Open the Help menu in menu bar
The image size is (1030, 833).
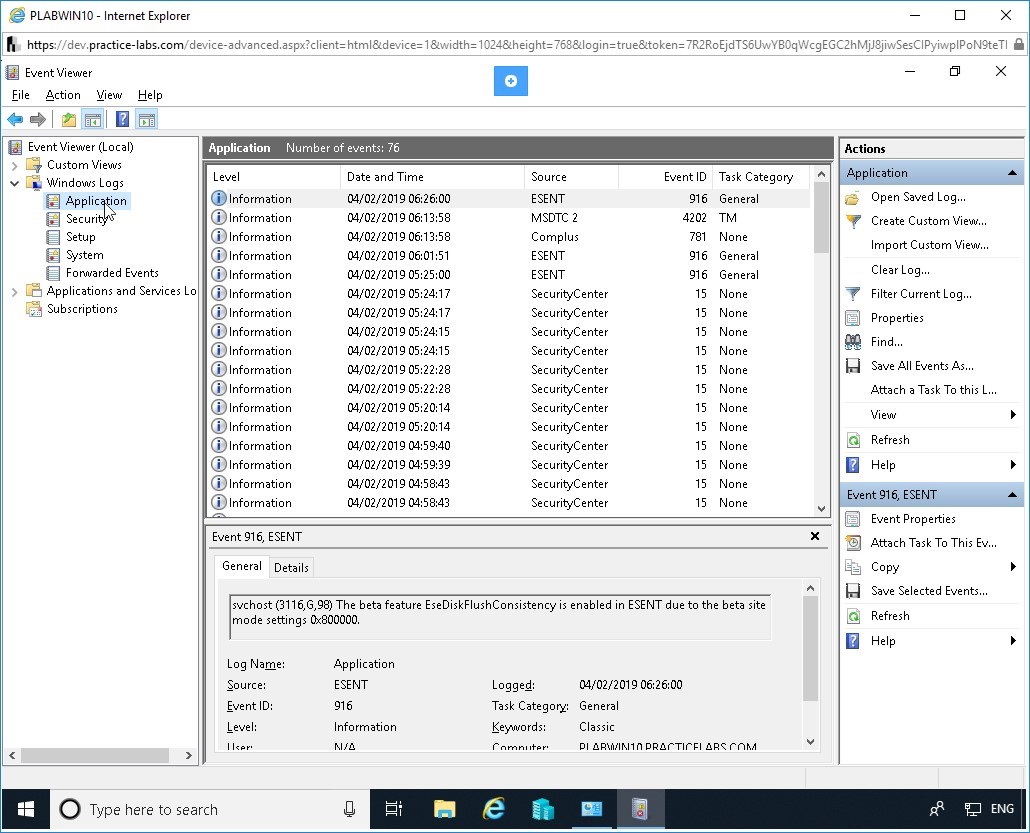(150, 95)
